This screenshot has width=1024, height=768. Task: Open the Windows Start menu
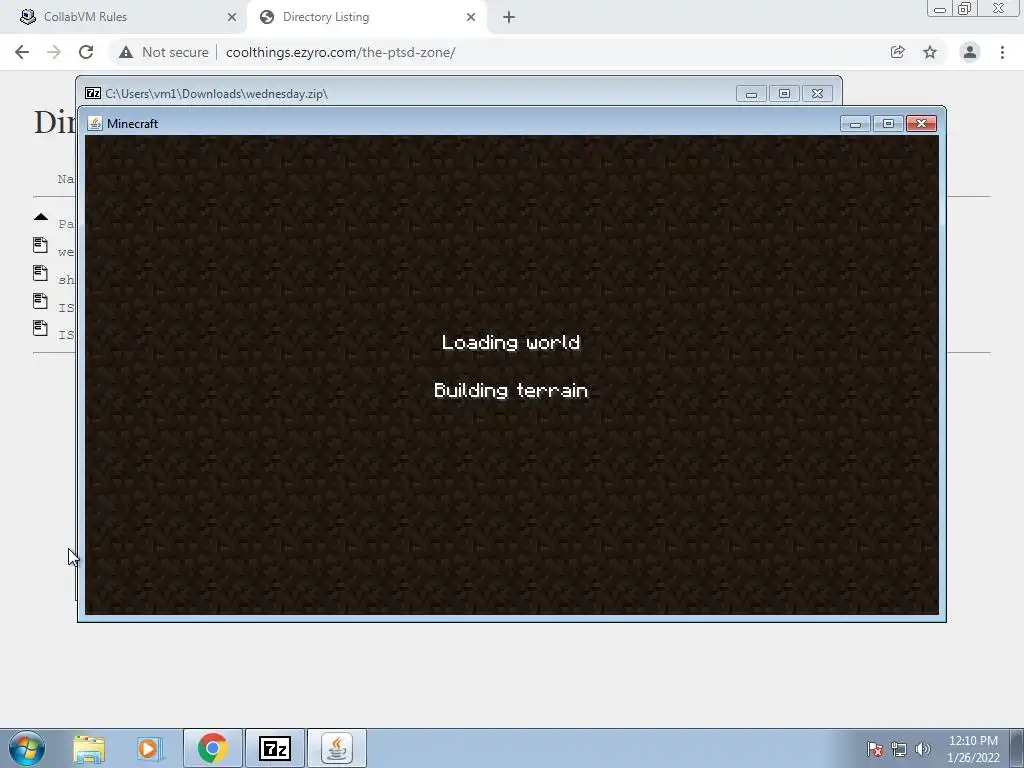point(27,748)
